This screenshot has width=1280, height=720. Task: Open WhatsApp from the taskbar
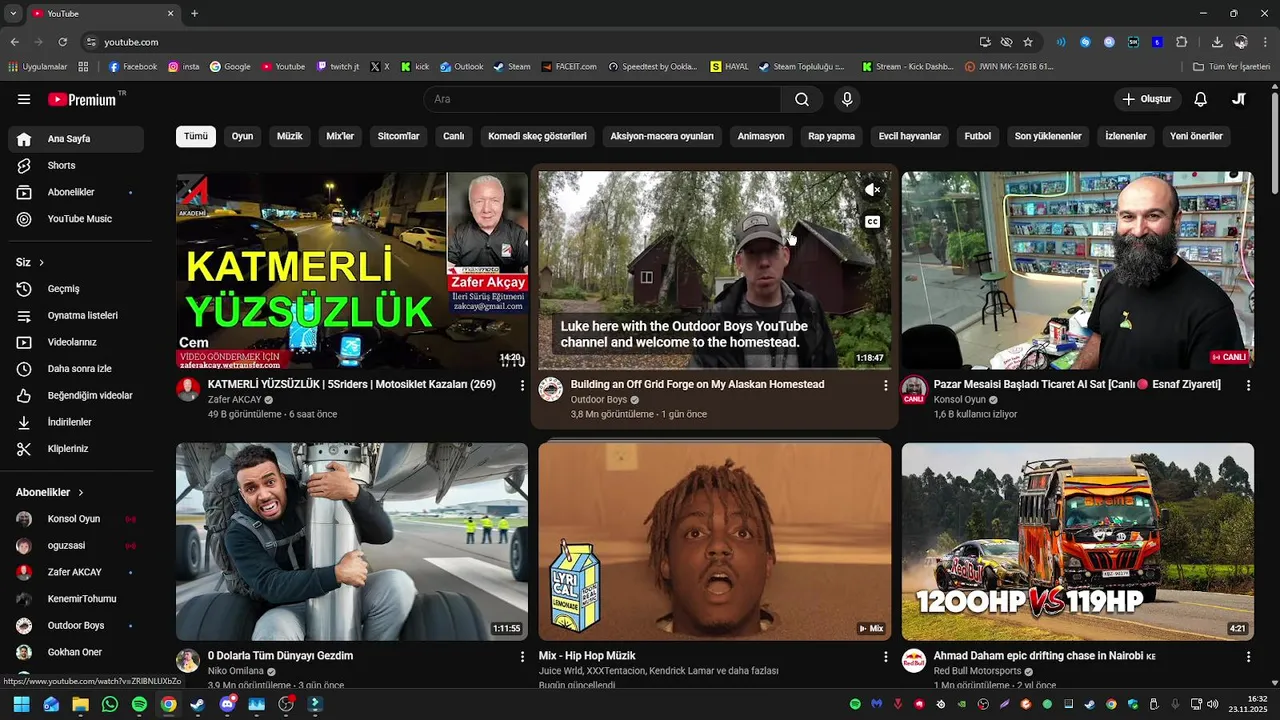tap(110, 704)
